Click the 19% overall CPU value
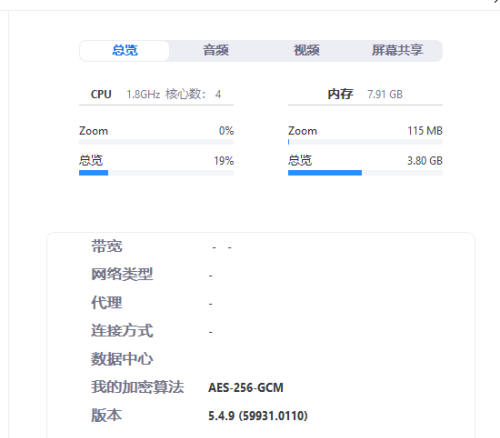Image resolution: width=500 pixels, height=438 pixels. click(224, 161)
